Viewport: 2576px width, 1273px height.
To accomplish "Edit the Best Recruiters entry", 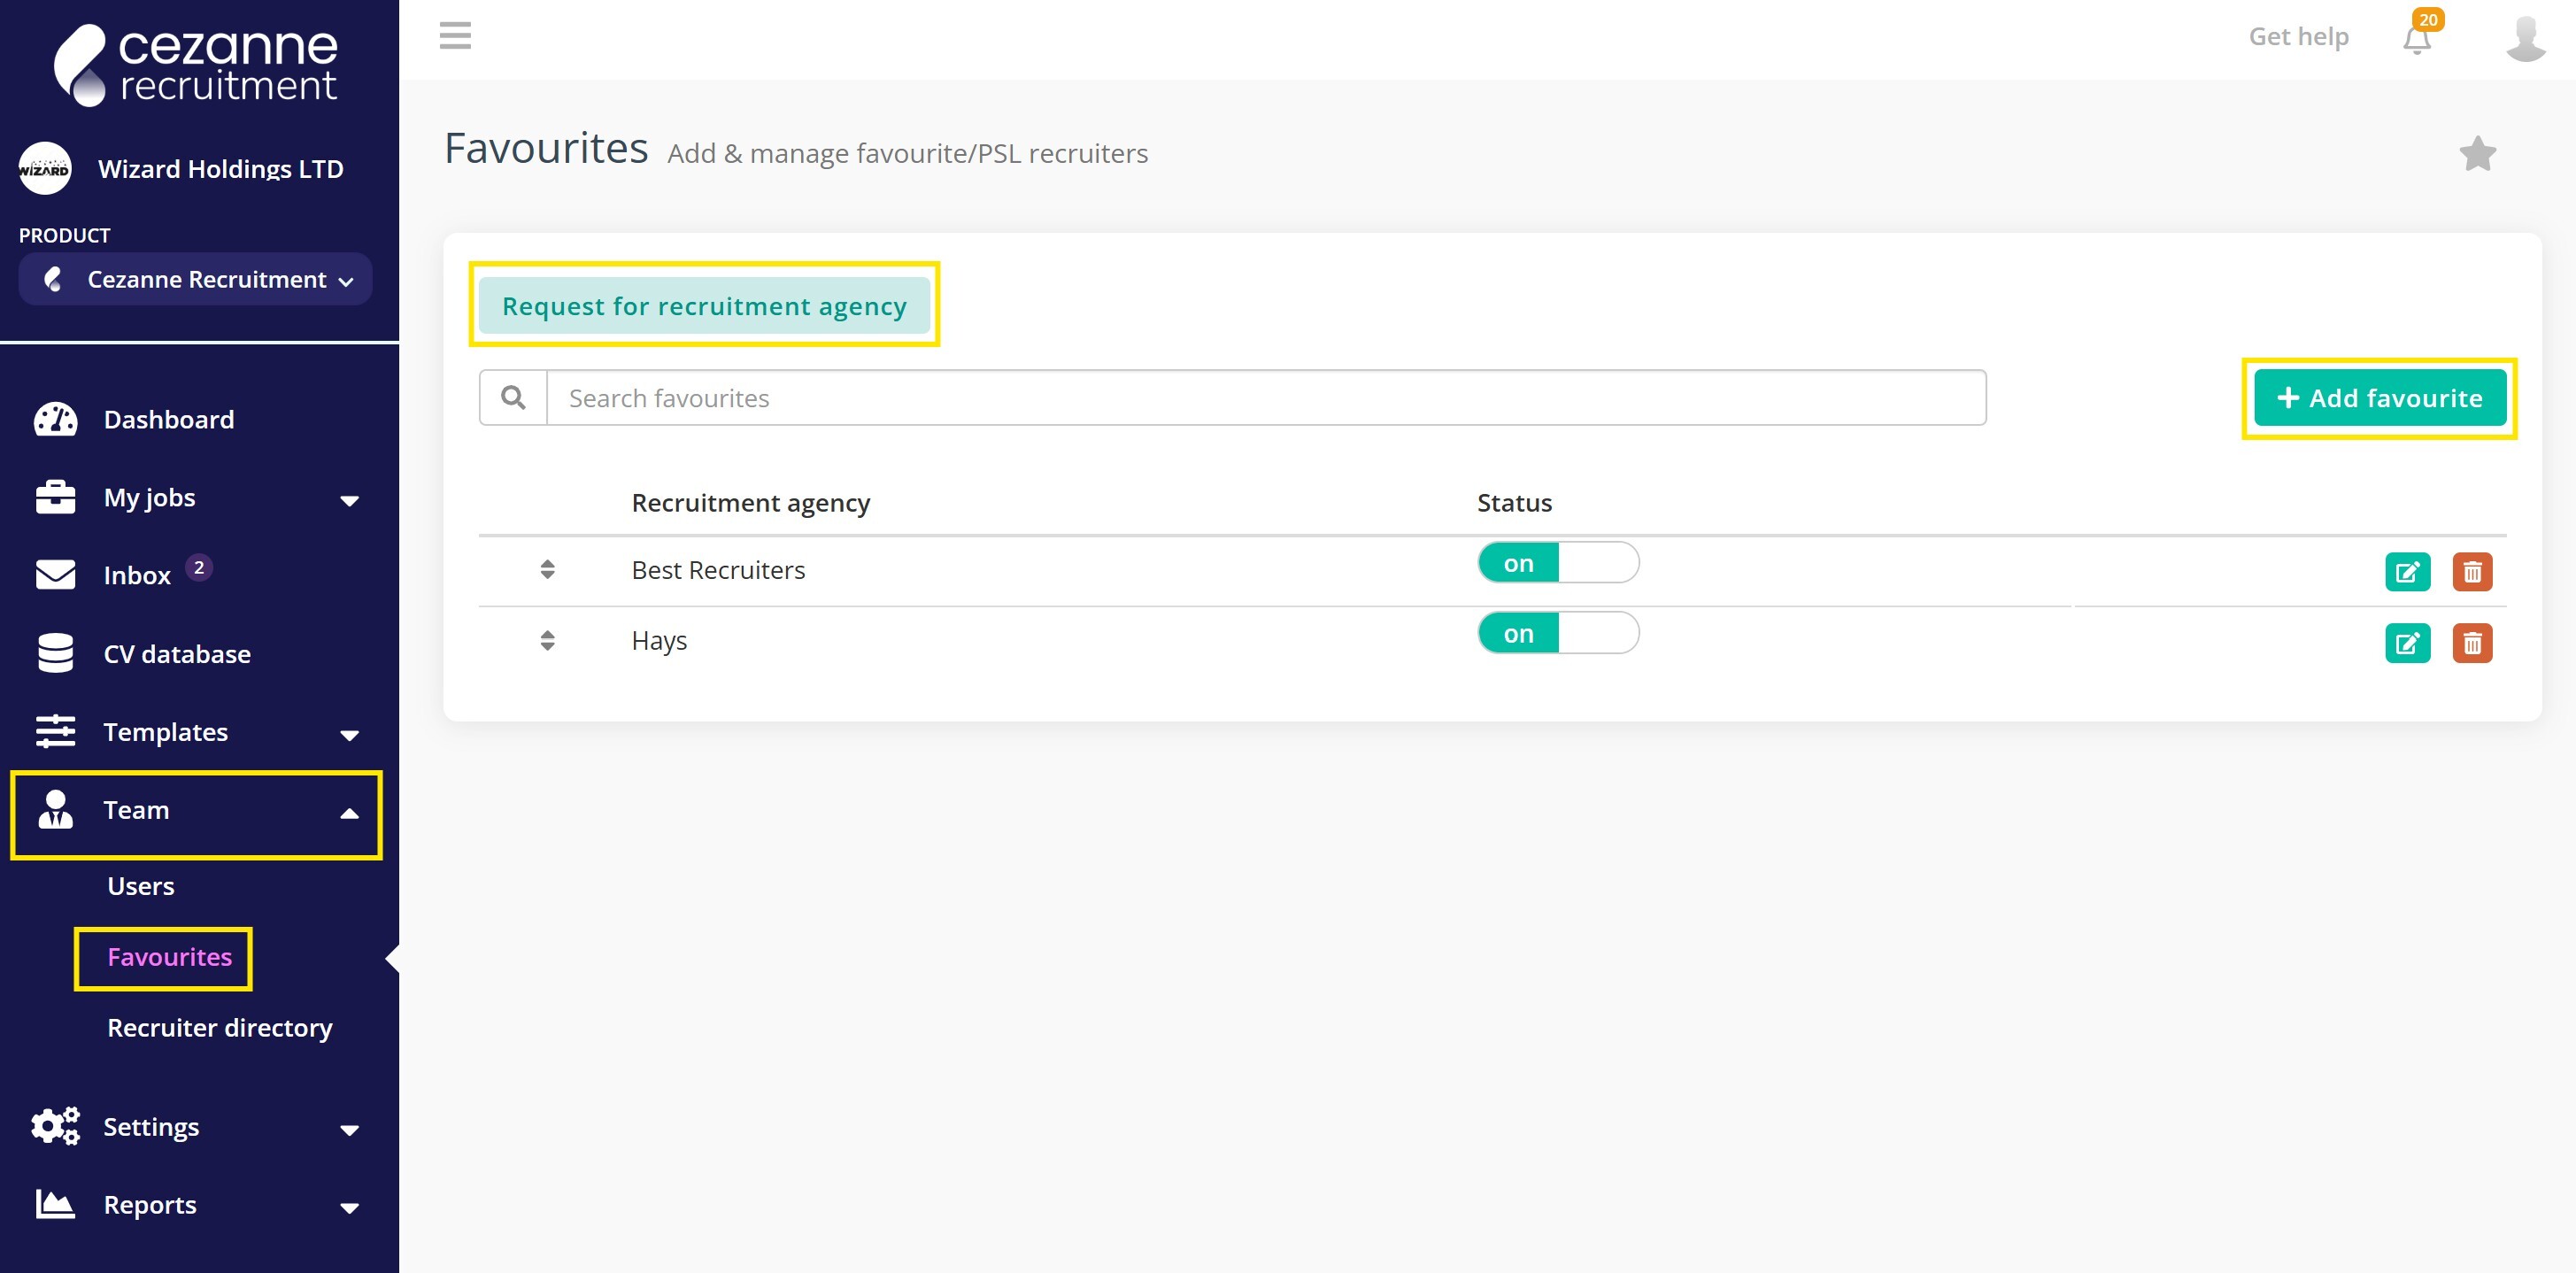I will [x=2407, y=572].
